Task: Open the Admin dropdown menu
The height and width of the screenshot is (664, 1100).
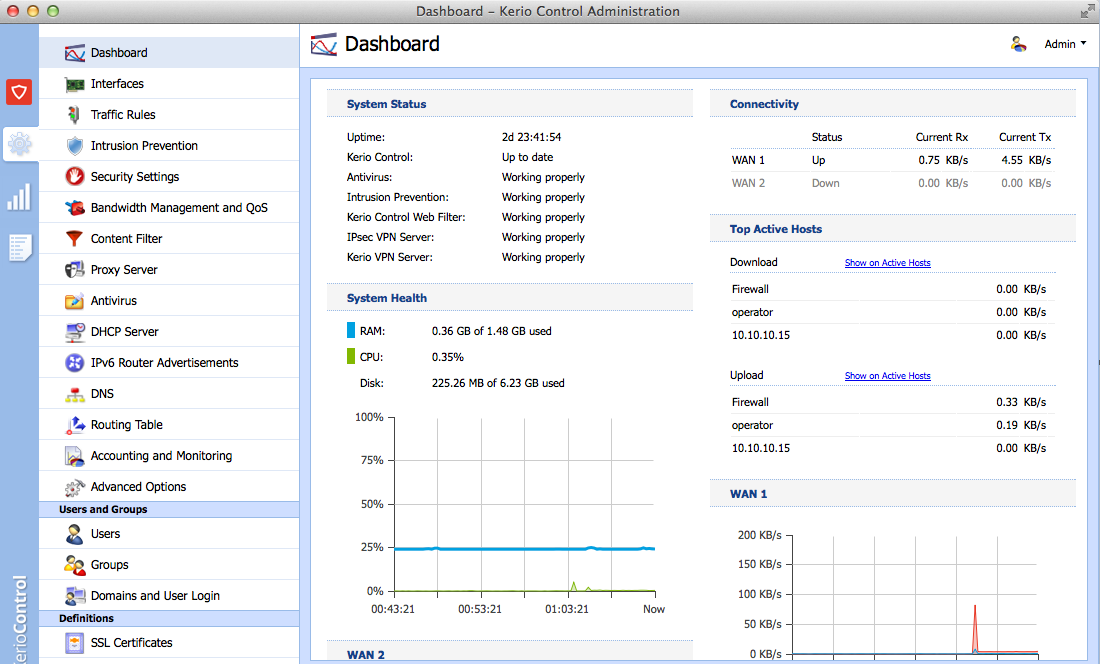Action: tap(1065, 44)
